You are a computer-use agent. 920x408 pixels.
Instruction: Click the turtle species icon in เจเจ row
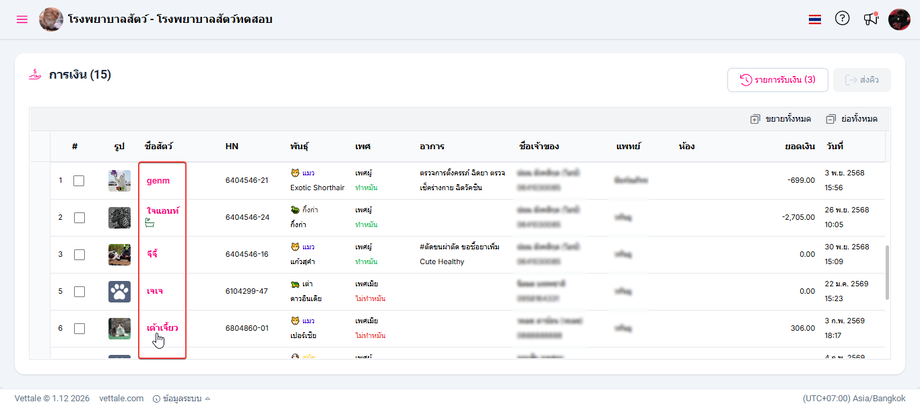[295, 284]
